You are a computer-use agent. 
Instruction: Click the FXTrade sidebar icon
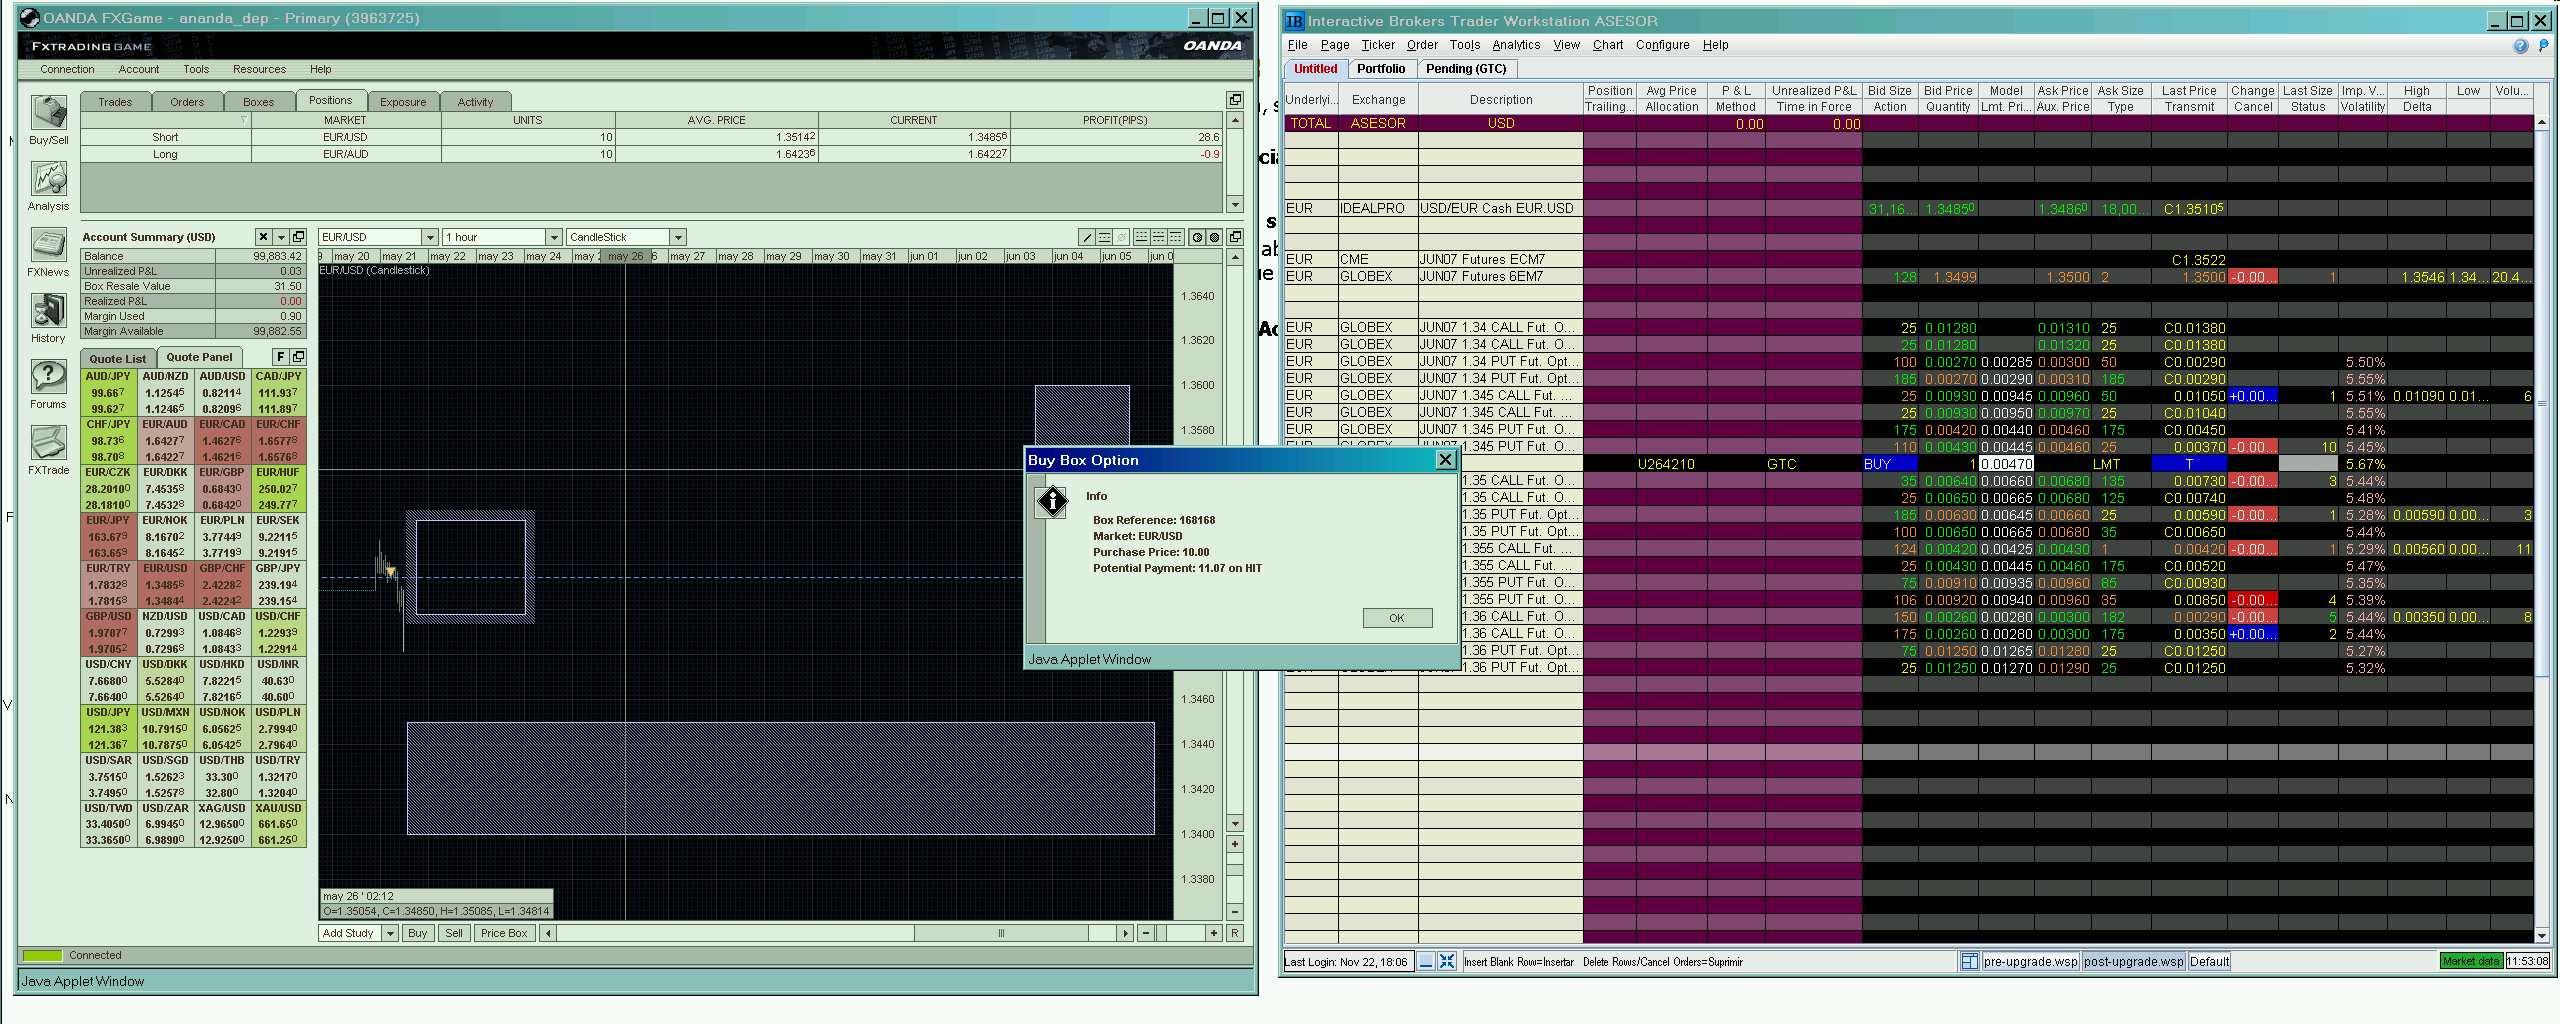point(48,444)
